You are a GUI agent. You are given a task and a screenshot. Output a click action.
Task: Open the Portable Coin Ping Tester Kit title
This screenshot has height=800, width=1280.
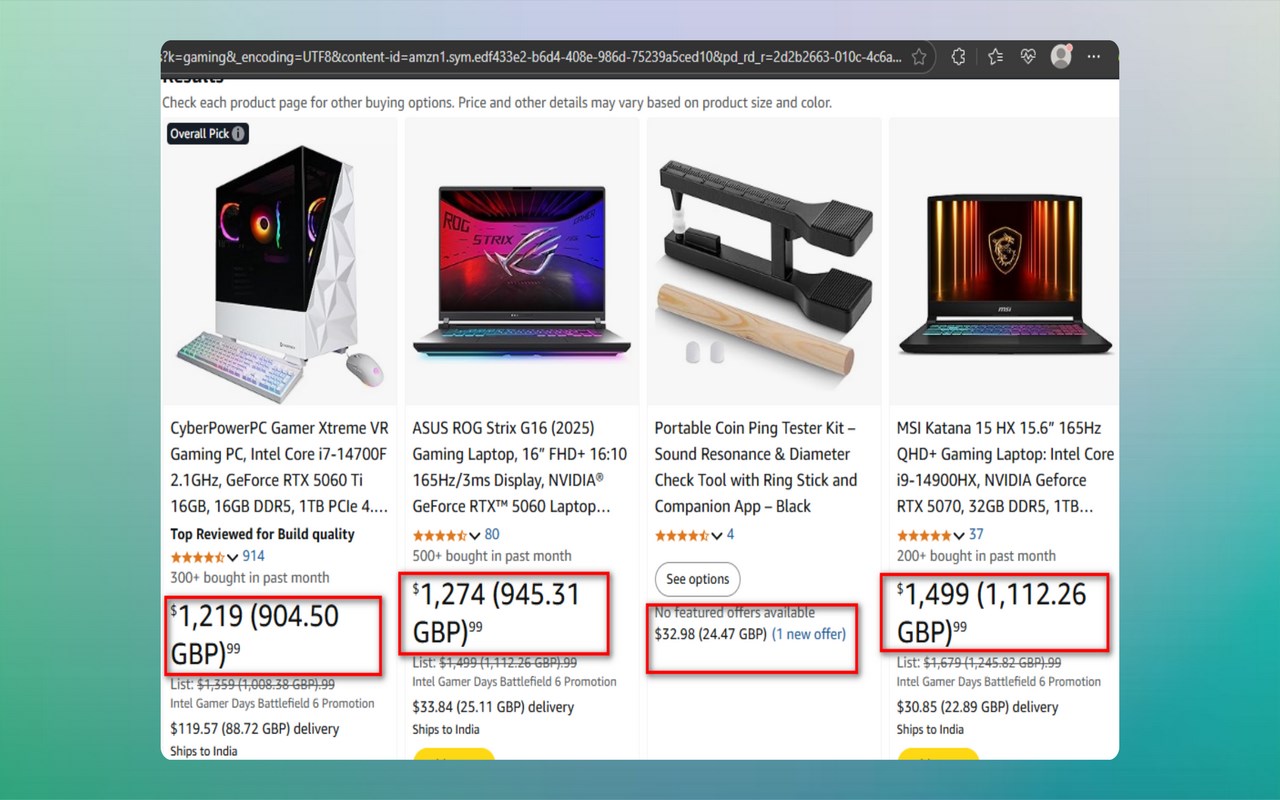756,467
